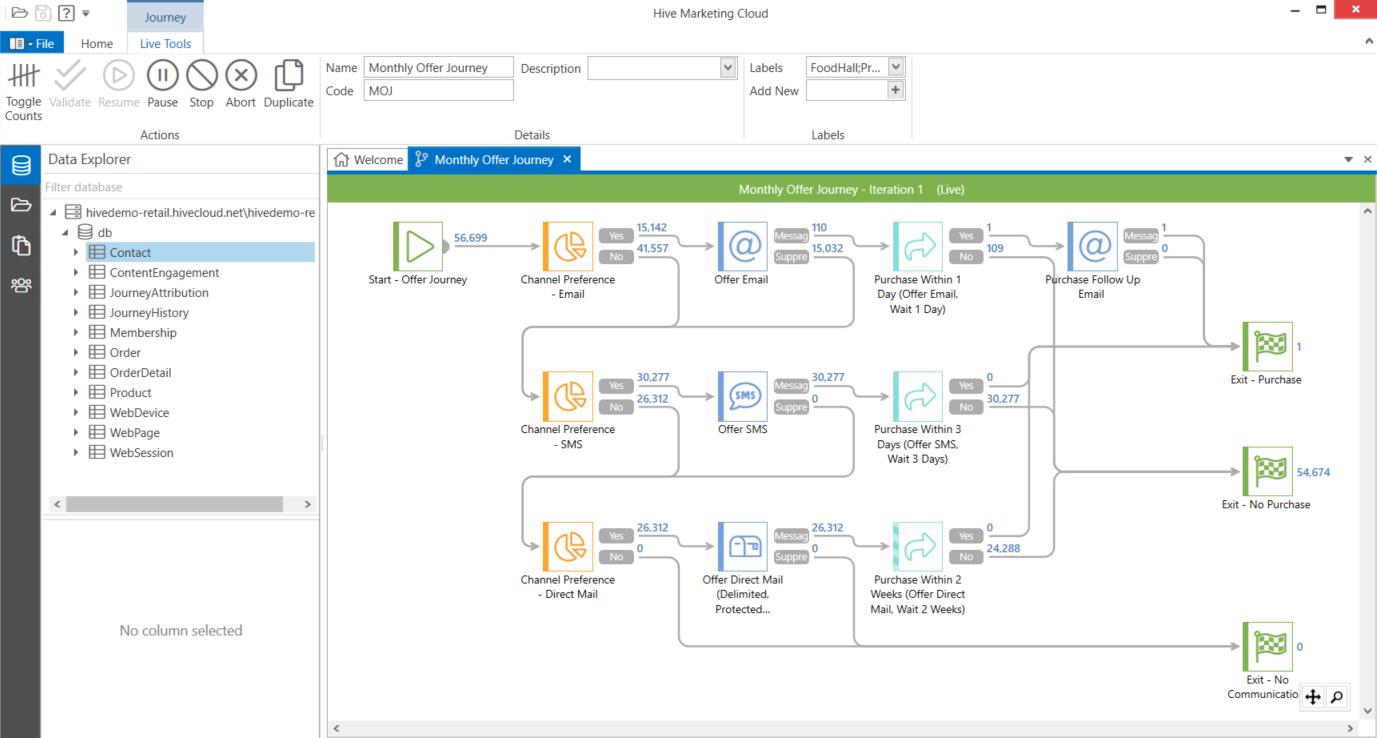The image size is (1377, 738).
Task: Click the Offer Email node icon
Action: (x=742, y=246)
